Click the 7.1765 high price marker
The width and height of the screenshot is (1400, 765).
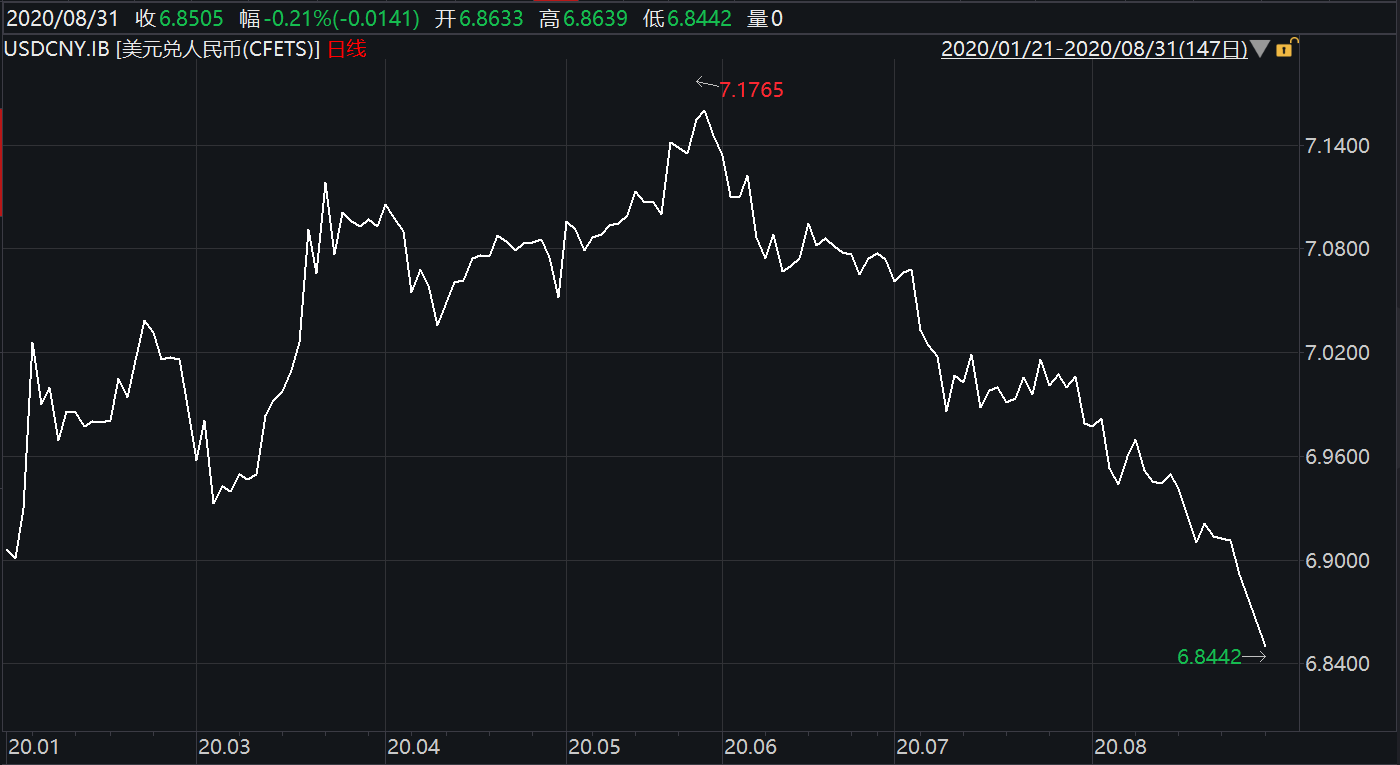(x=751, y=90)
